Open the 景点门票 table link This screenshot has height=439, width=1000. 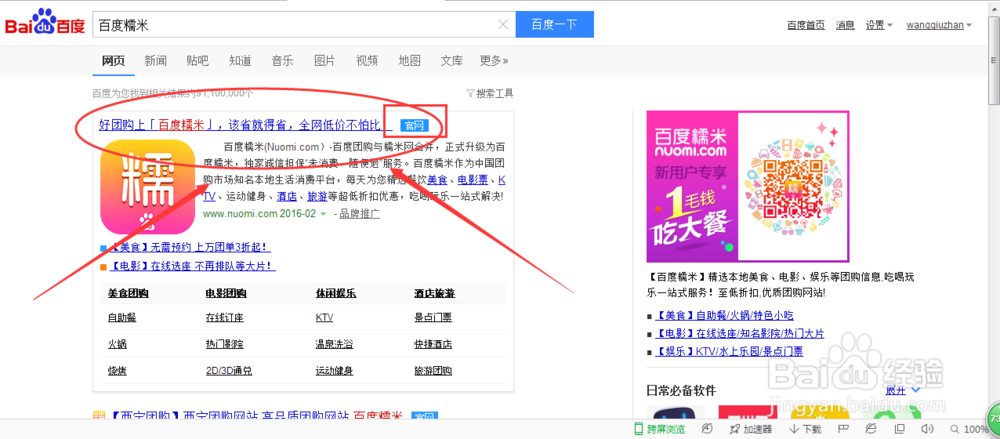(433, 317)
